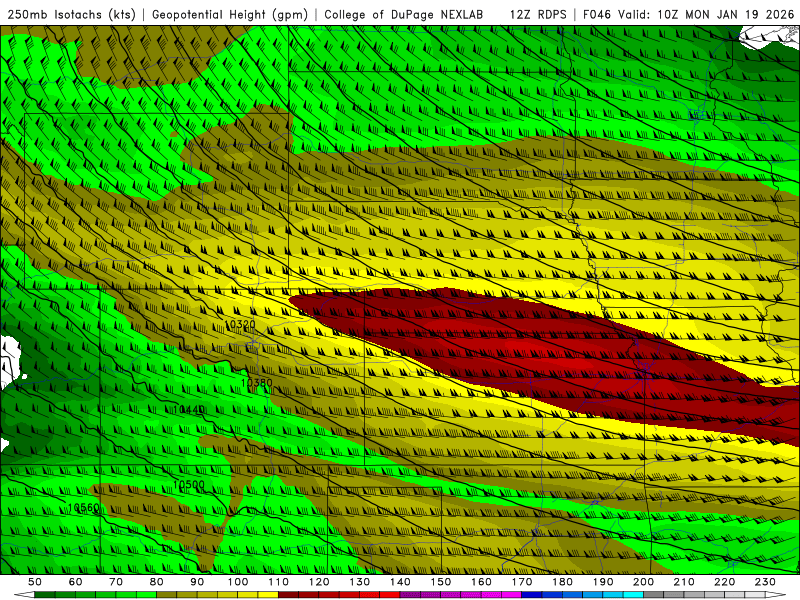The height and width of the screenshot is (600, 800).
Task: Click the 100 value on the color scale
Action: pyautogui.click(x=238, y=582)
